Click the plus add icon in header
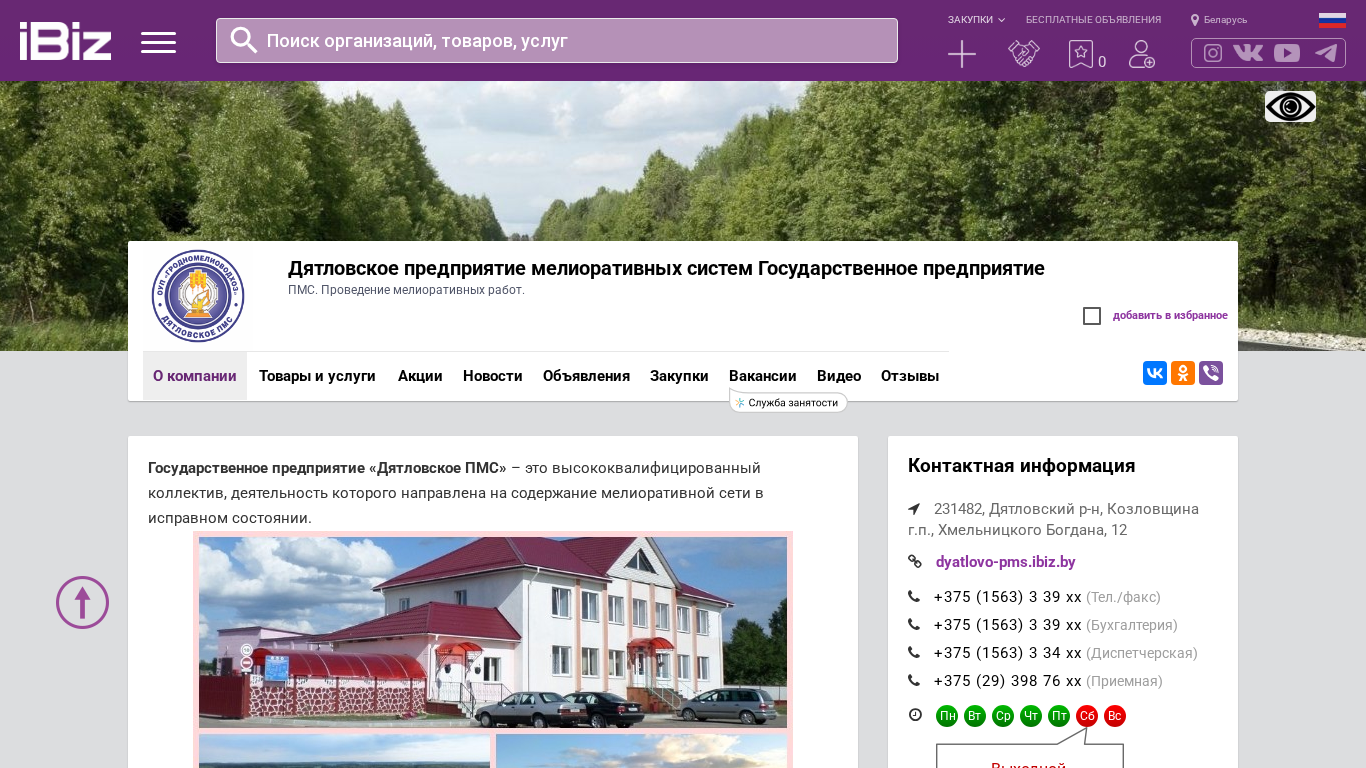1366x768 pixels. (962, 54)
